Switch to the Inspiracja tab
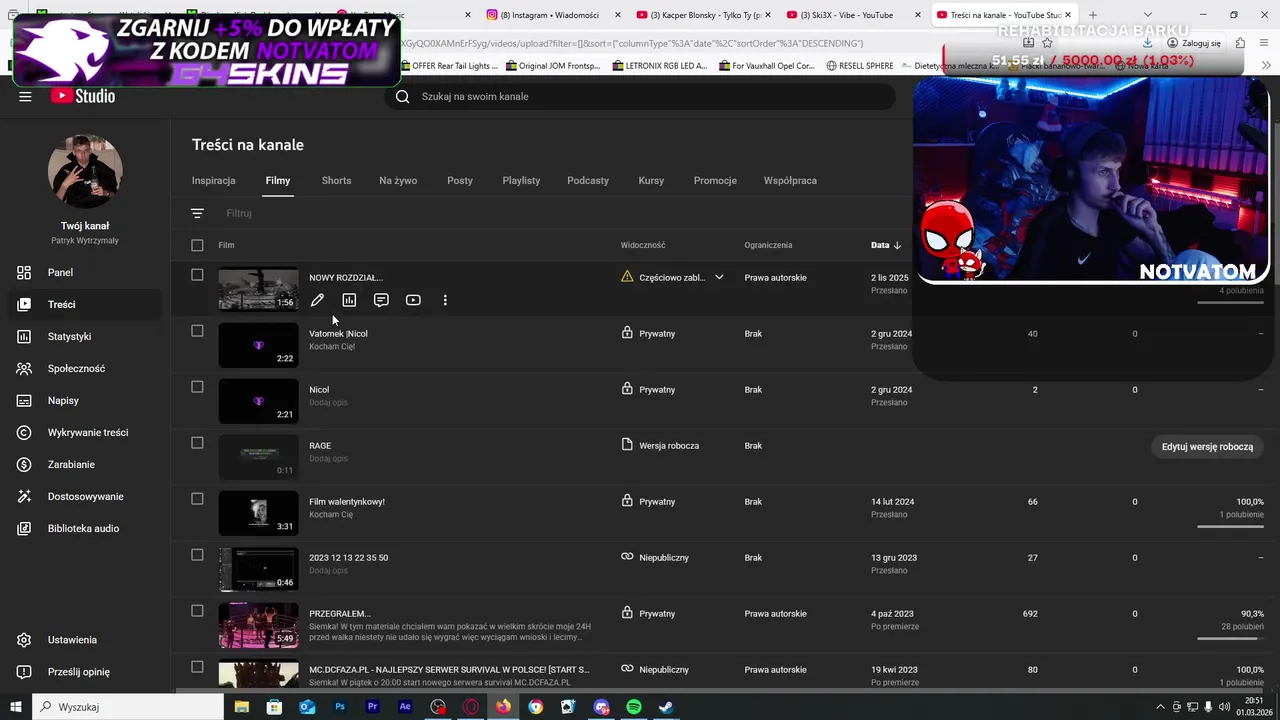1280x720 pixels. point(214,181)
